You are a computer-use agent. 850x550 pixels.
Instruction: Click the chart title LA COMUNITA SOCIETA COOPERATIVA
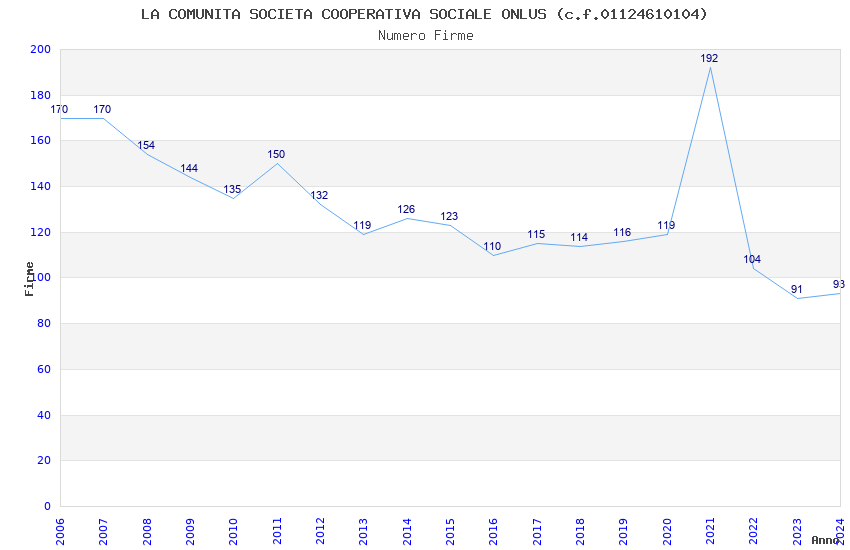tap(424, 14)
